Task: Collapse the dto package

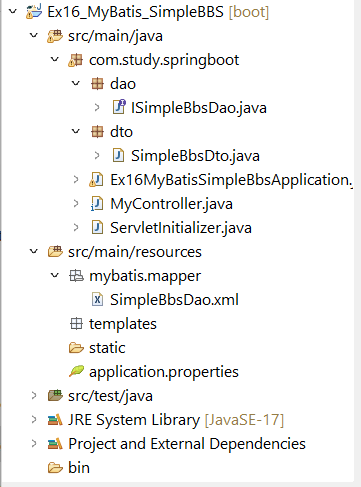Action: [x=76, y=131]
